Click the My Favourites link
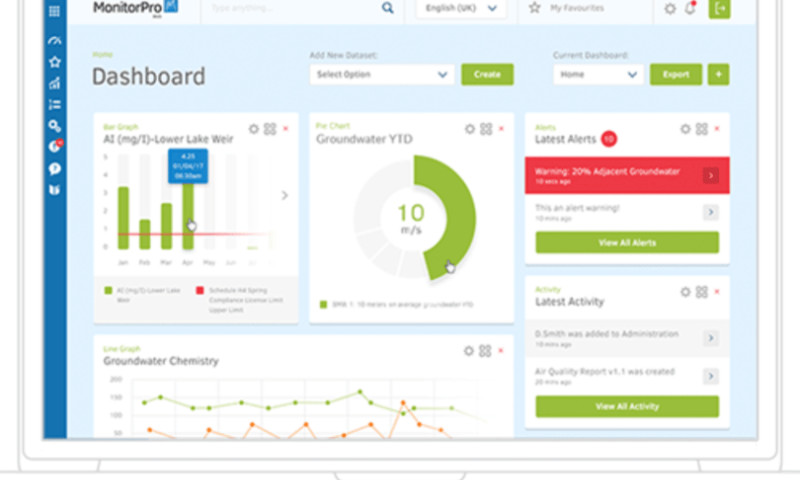Viewport: 800px width, 480px height. point(577,8)
